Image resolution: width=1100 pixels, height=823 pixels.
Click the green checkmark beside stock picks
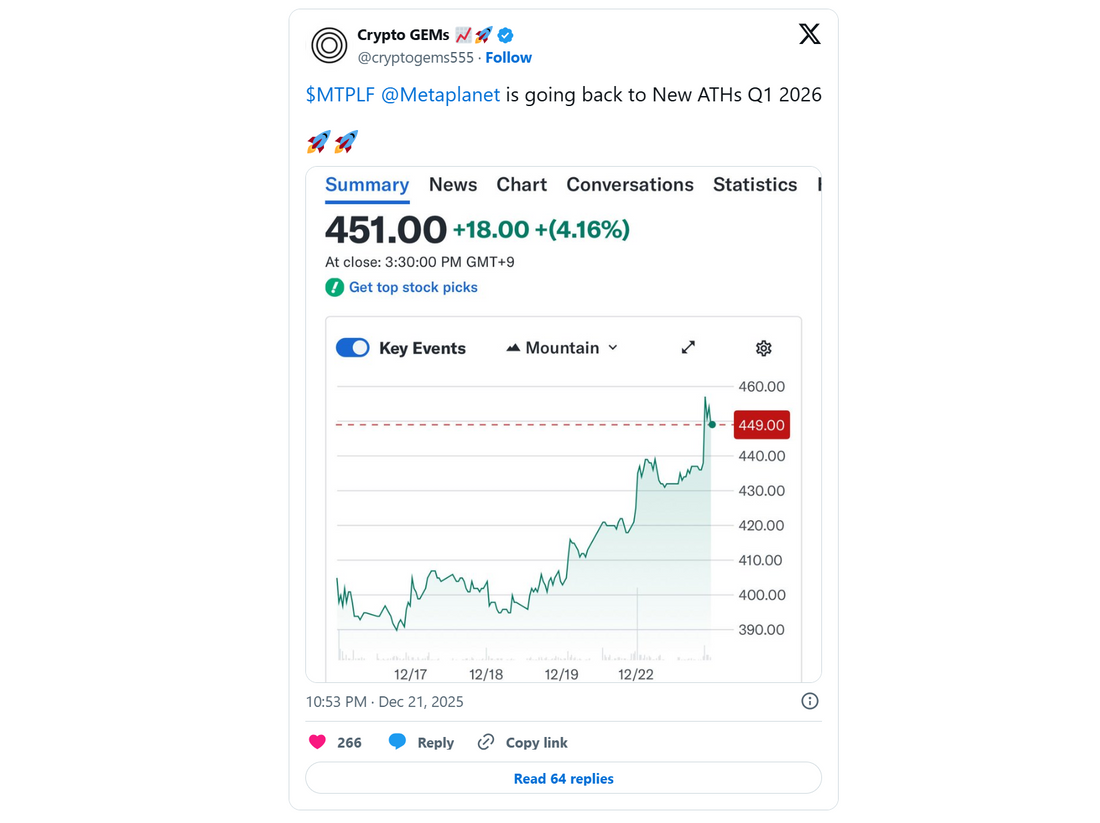pos(334,287)
